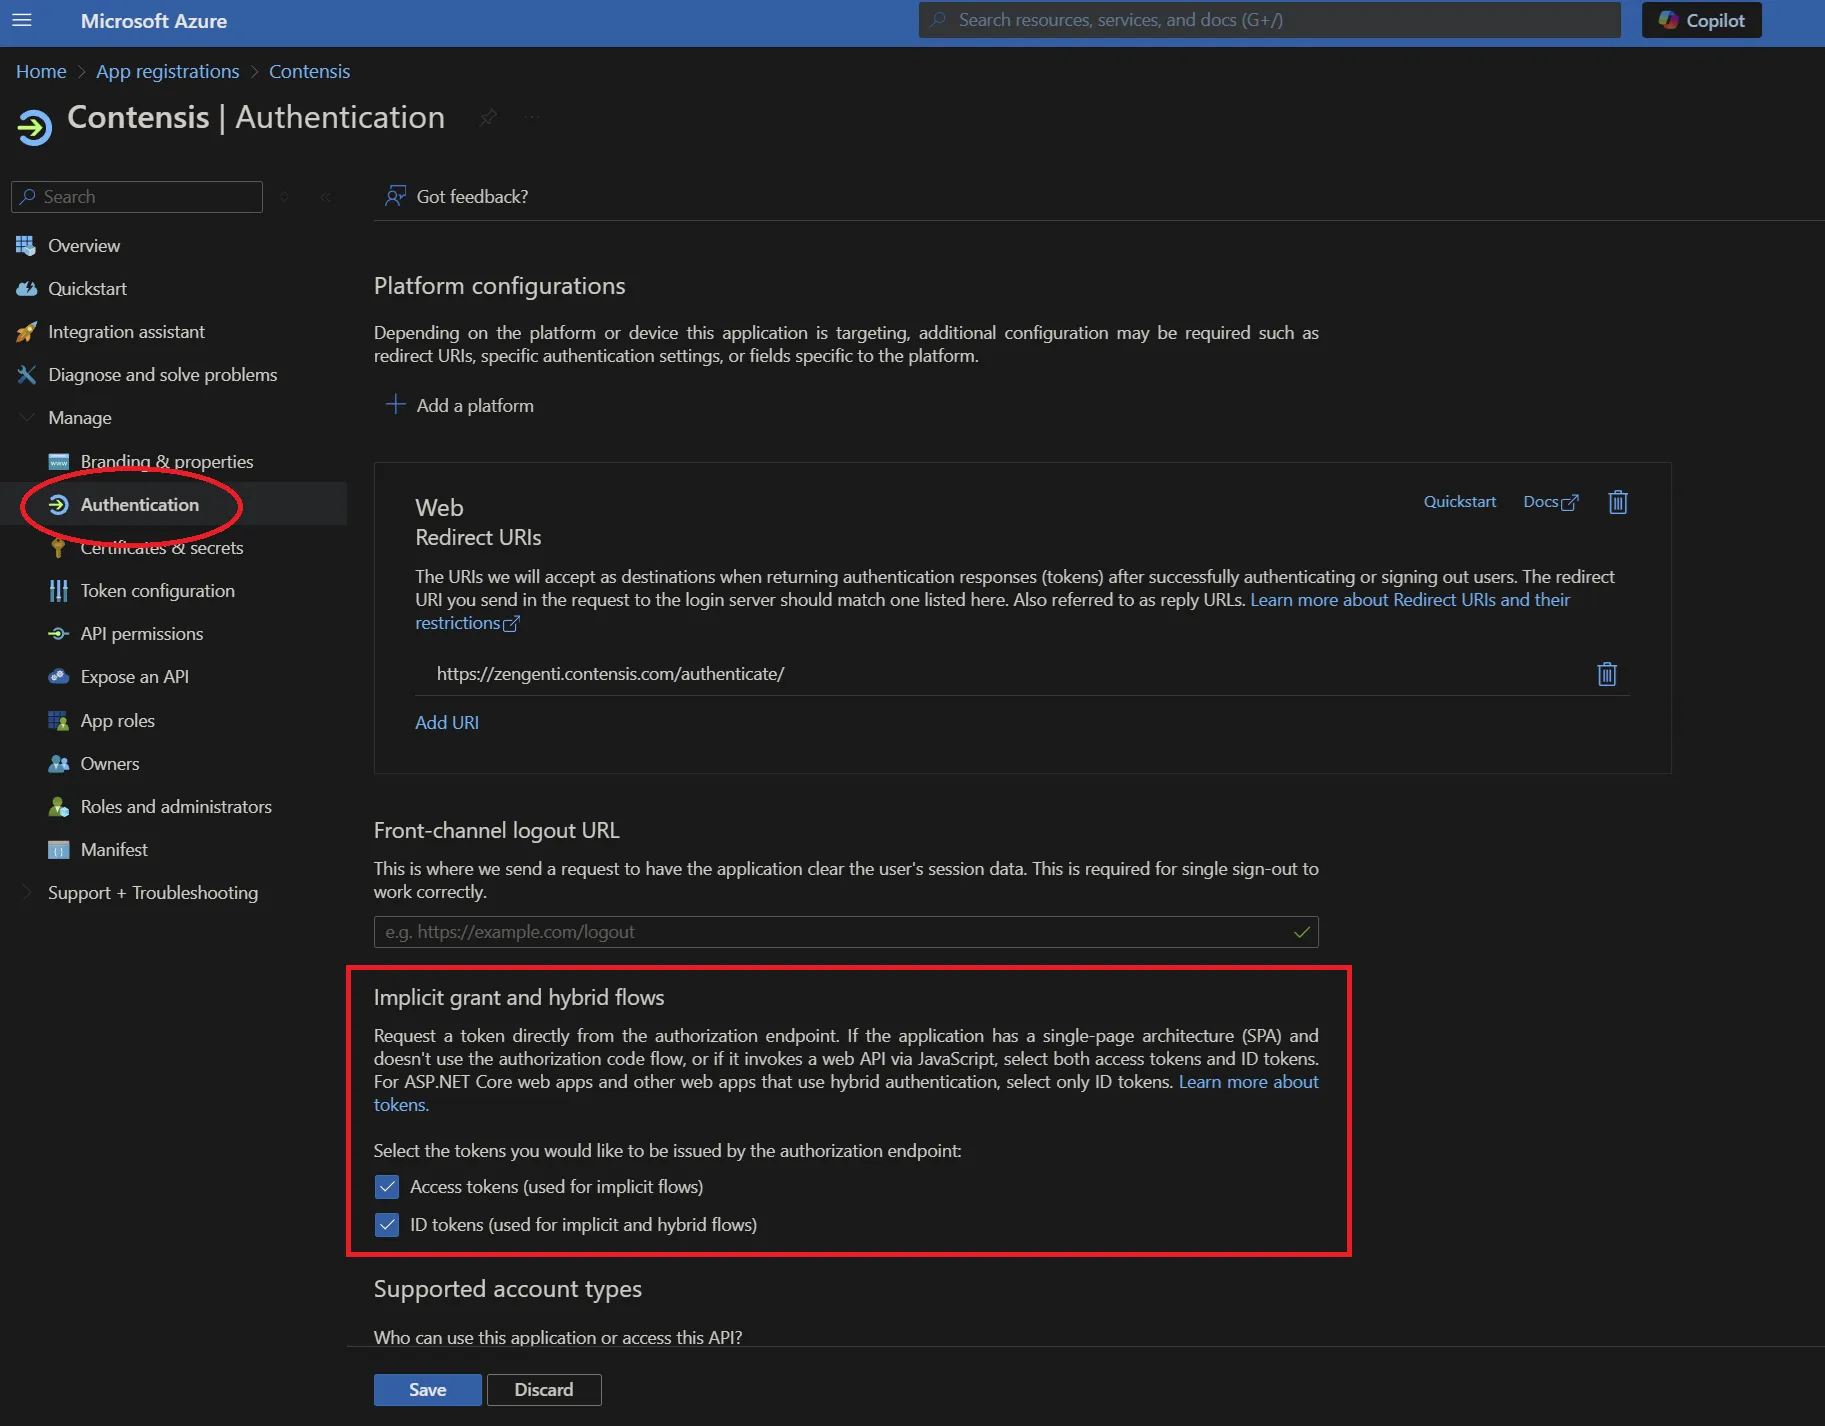Viewport: 1825px width, 1426px height.
Task: Select Authentication in the sidebar
Action: pyautogui.click(x=139, y=505)
